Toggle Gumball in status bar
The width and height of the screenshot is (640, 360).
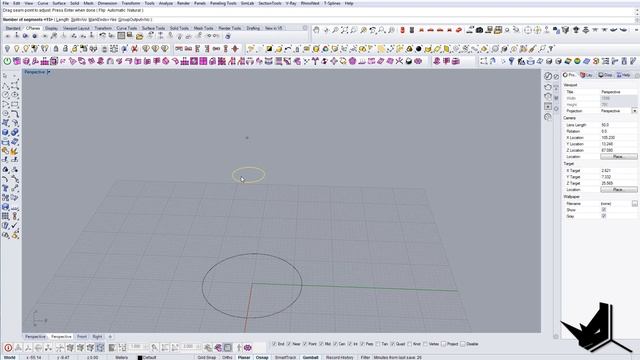[310, 358]
